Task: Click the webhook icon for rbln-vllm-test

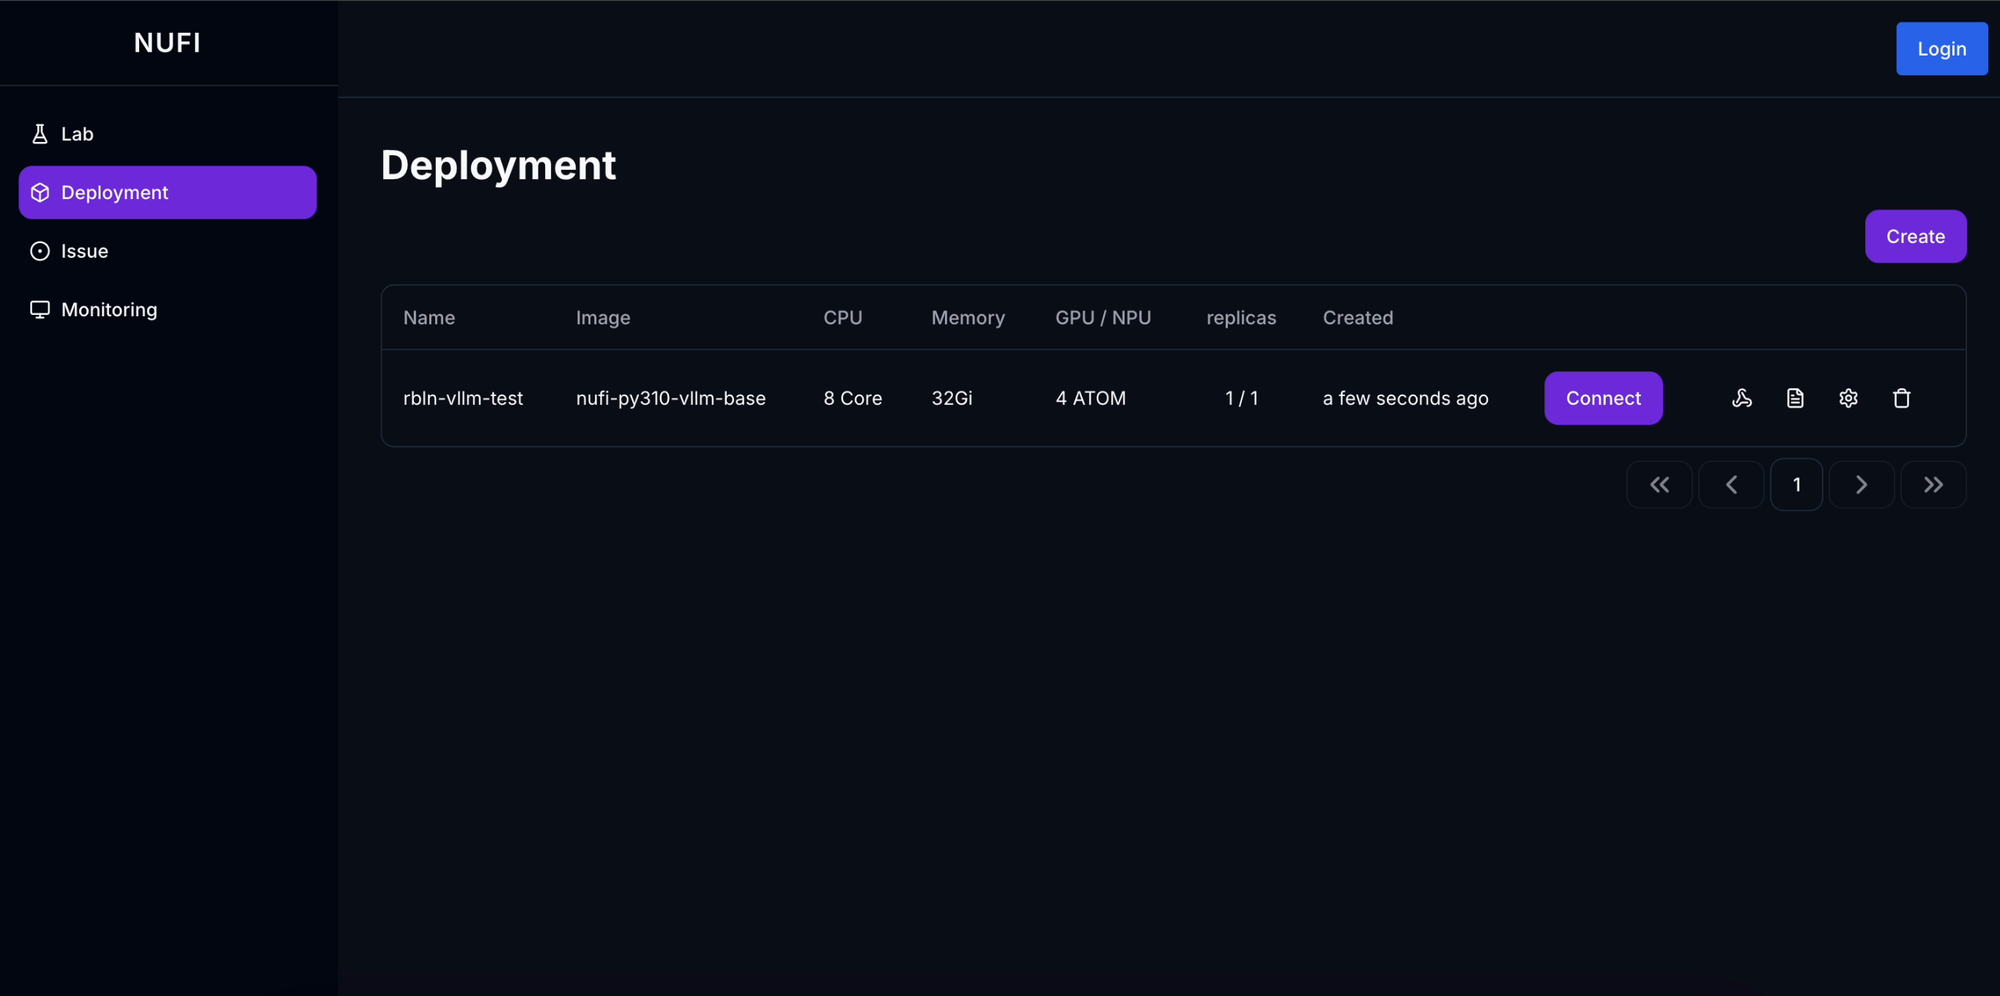Action: [1741, 398]
